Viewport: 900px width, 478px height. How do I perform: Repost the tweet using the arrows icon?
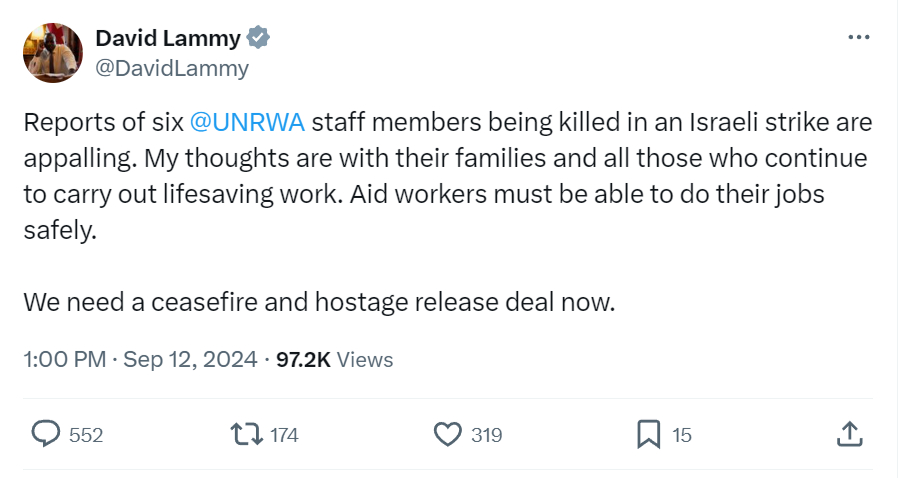246,434
